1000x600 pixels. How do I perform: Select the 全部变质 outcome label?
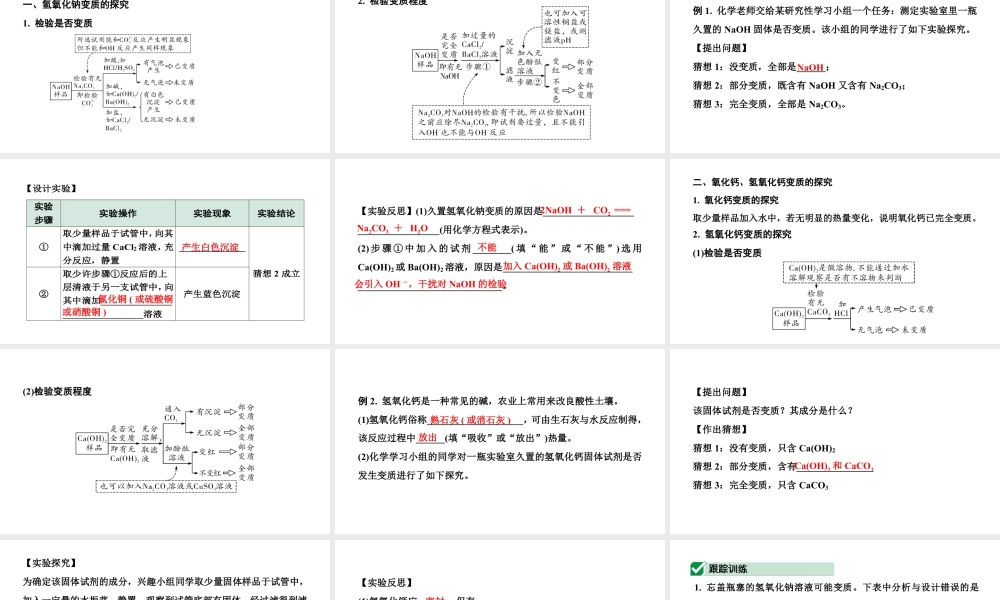click(586, 91)
